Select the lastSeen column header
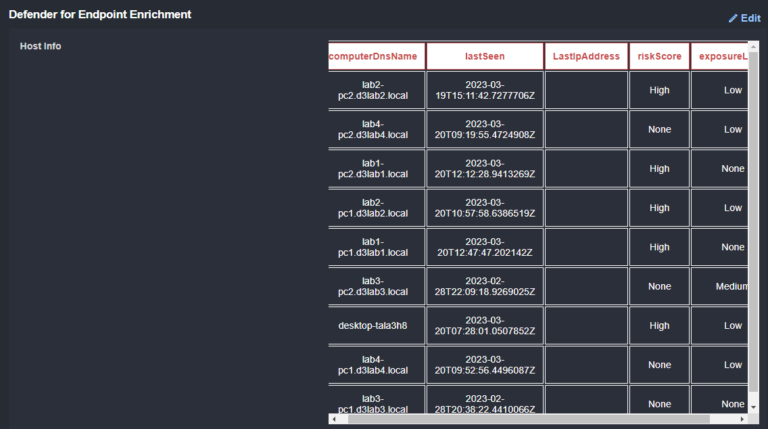Viewport: 768px width, 429px height. (485, 56)
